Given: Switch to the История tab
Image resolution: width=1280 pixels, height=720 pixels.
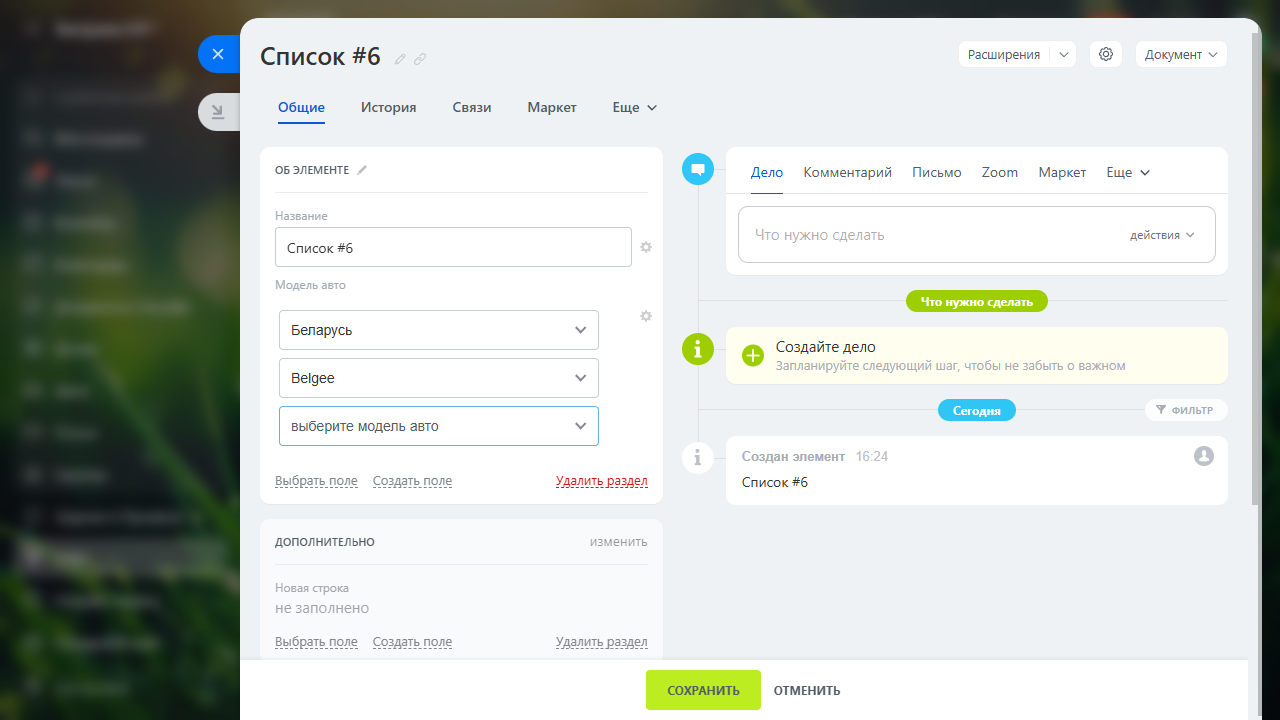Looking at the screenshot, I should pos(389,107).
